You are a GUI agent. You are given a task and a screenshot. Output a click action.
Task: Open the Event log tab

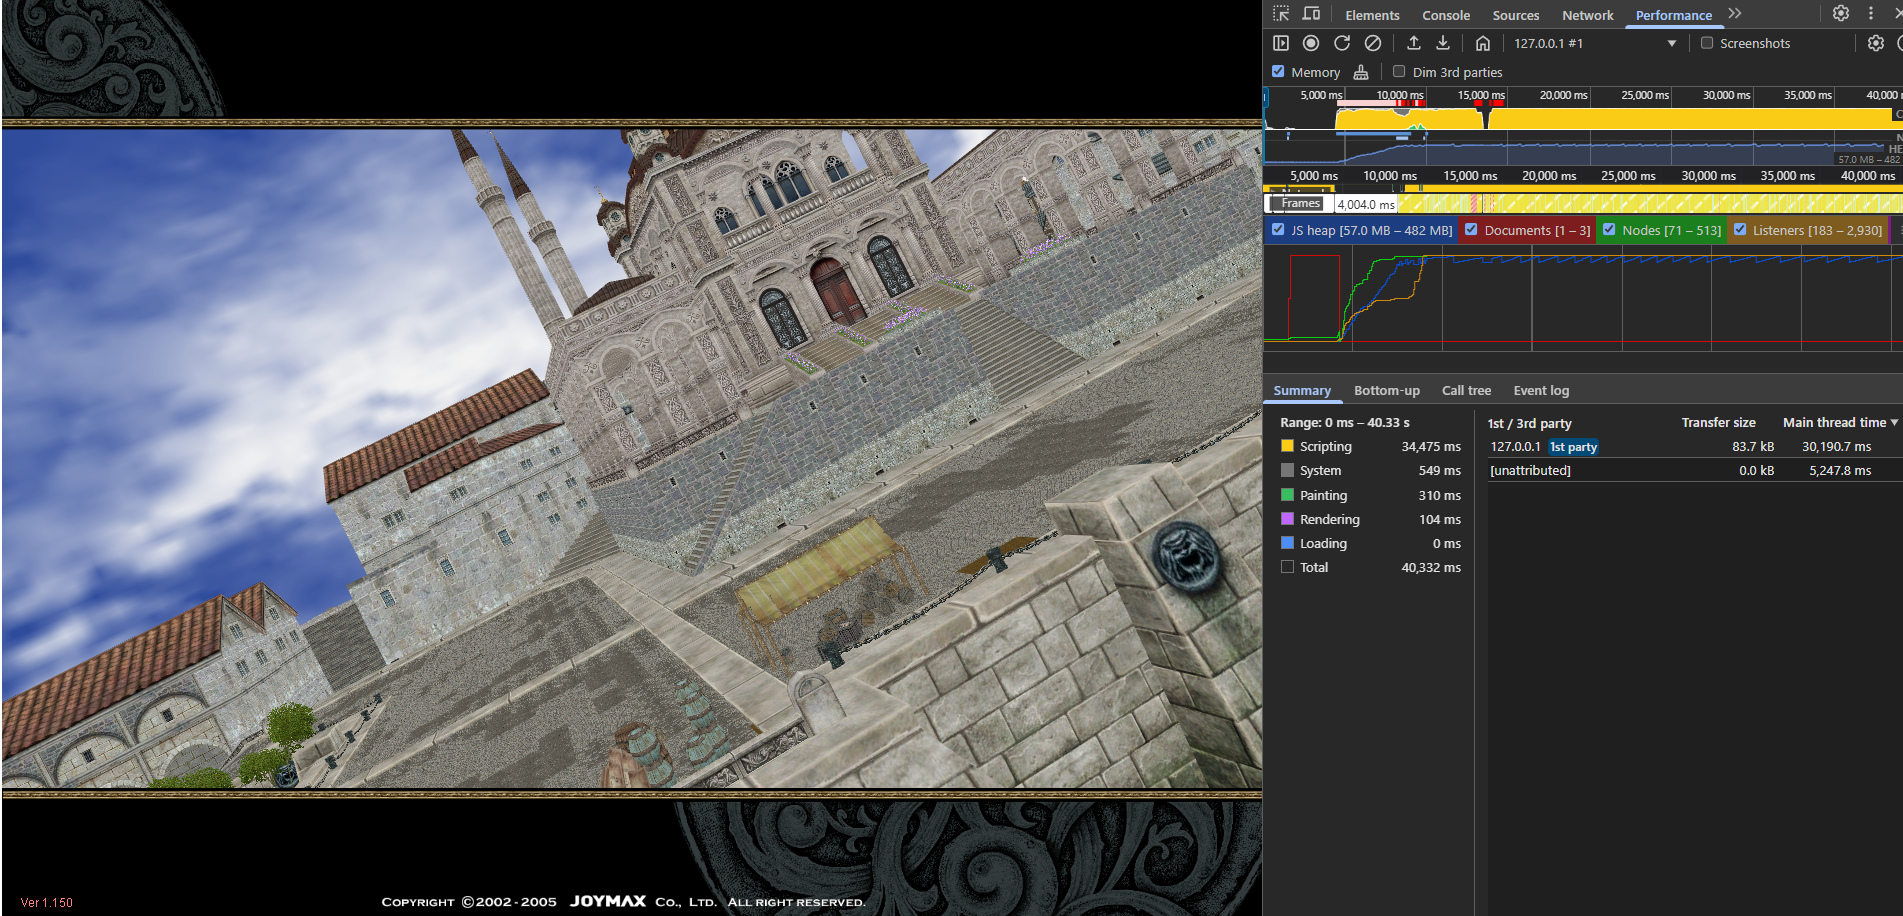(1541, 390)
